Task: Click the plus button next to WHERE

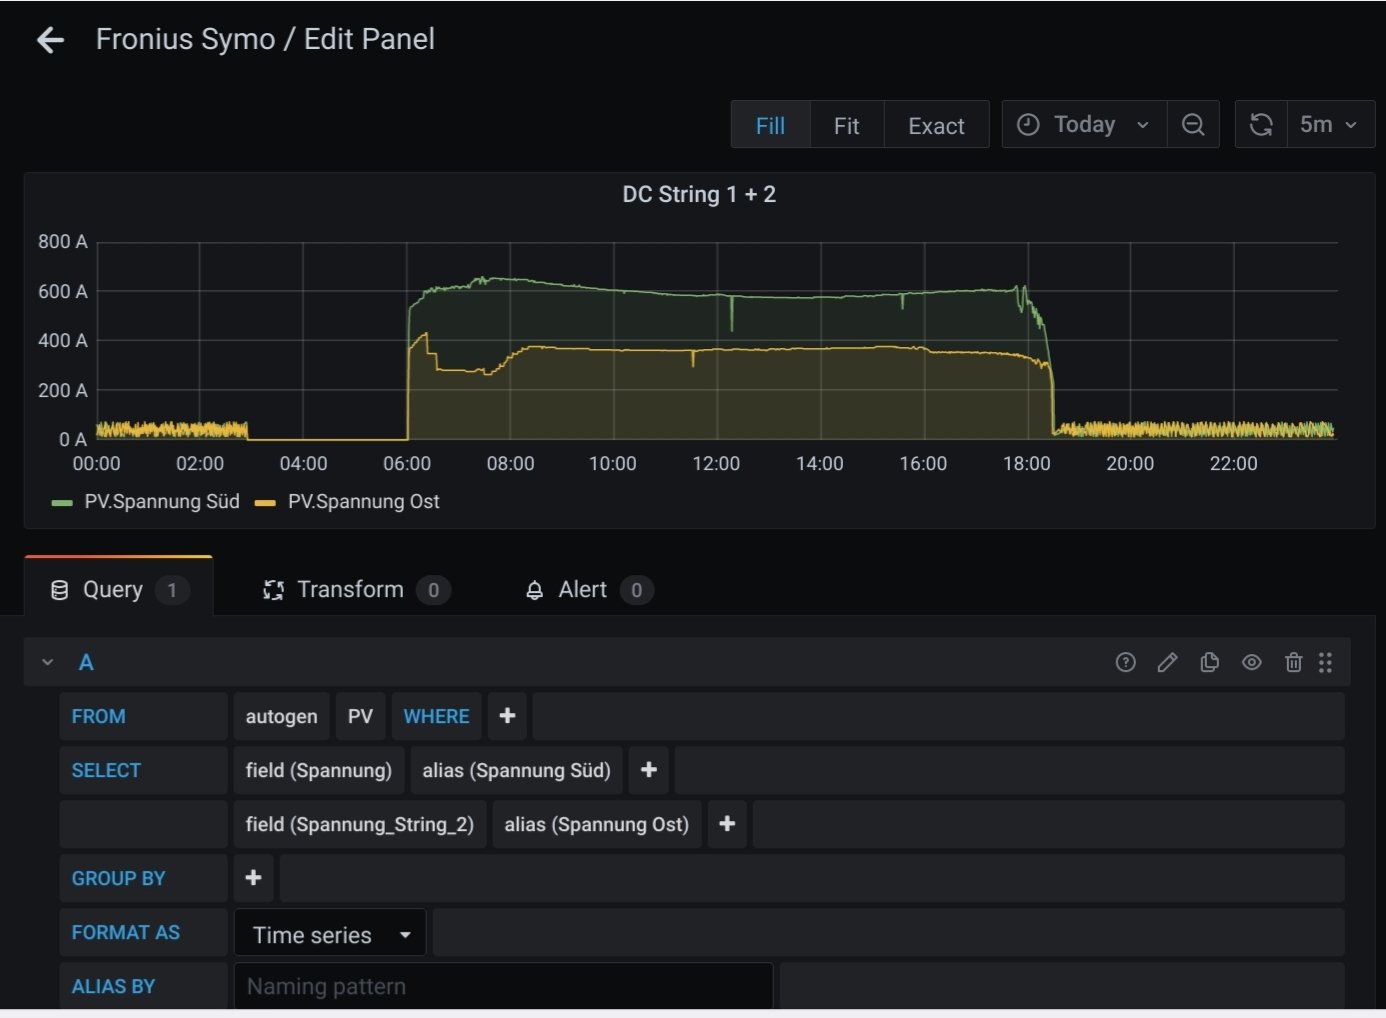Action: tap(507, 716)
